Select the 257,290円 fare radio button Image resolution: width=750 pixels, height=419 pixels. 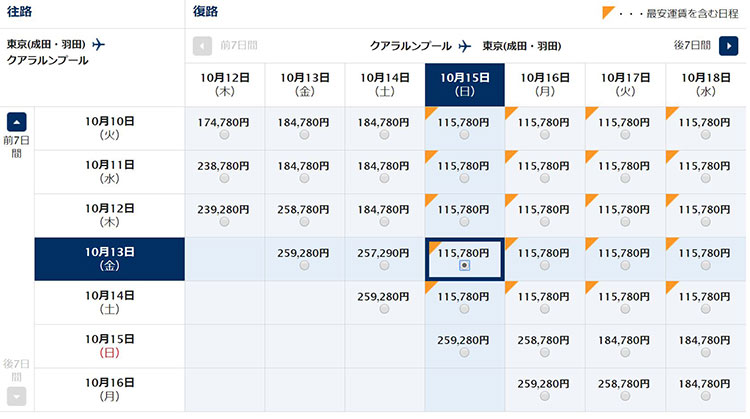384,265
